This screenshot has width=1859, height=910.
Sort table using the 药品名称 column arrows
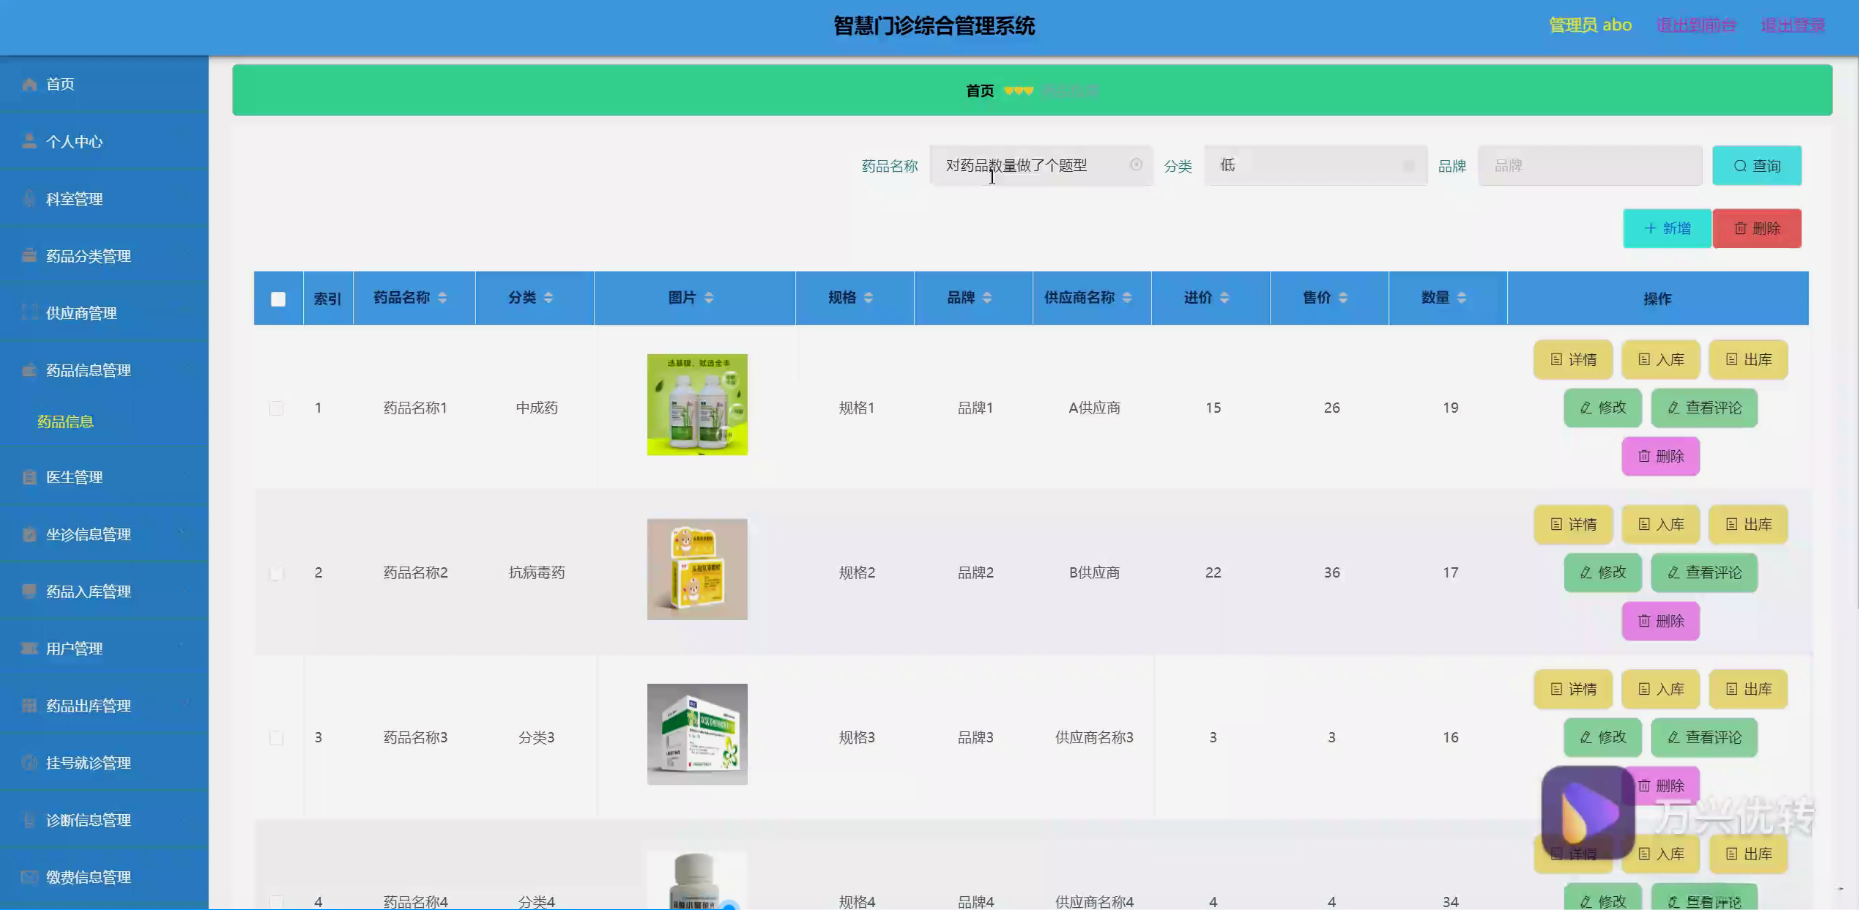(x=442, y=298)
